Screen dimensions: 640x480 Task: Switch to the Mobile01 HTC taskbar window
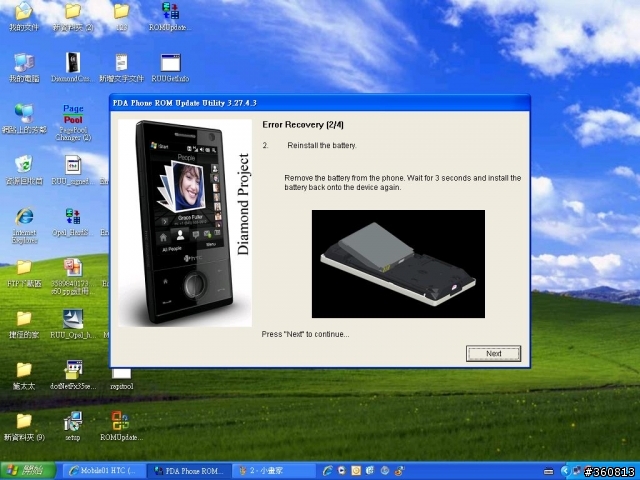(103, 471)
